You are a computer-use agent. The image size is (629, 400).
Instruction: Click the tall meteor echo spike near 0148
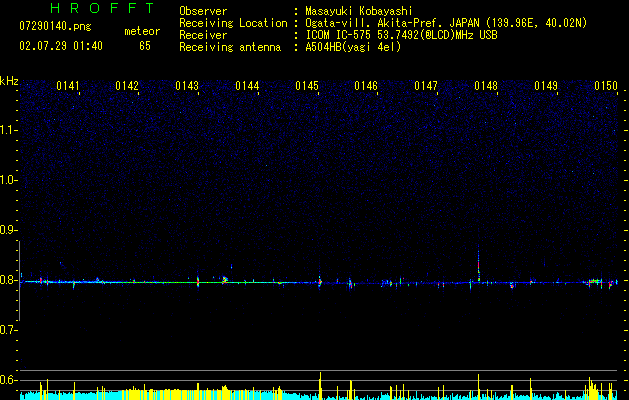(x=479, y=264)
